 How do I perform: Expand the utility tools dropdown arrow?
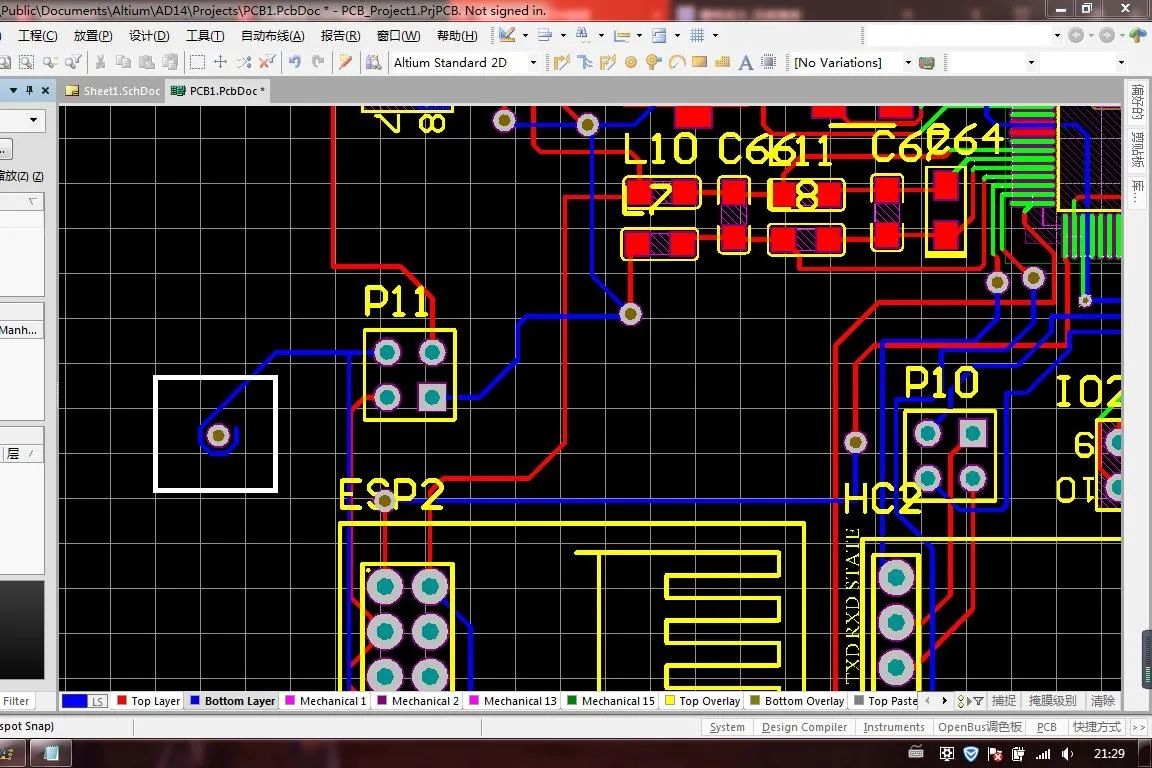click(x=525, y=35)
